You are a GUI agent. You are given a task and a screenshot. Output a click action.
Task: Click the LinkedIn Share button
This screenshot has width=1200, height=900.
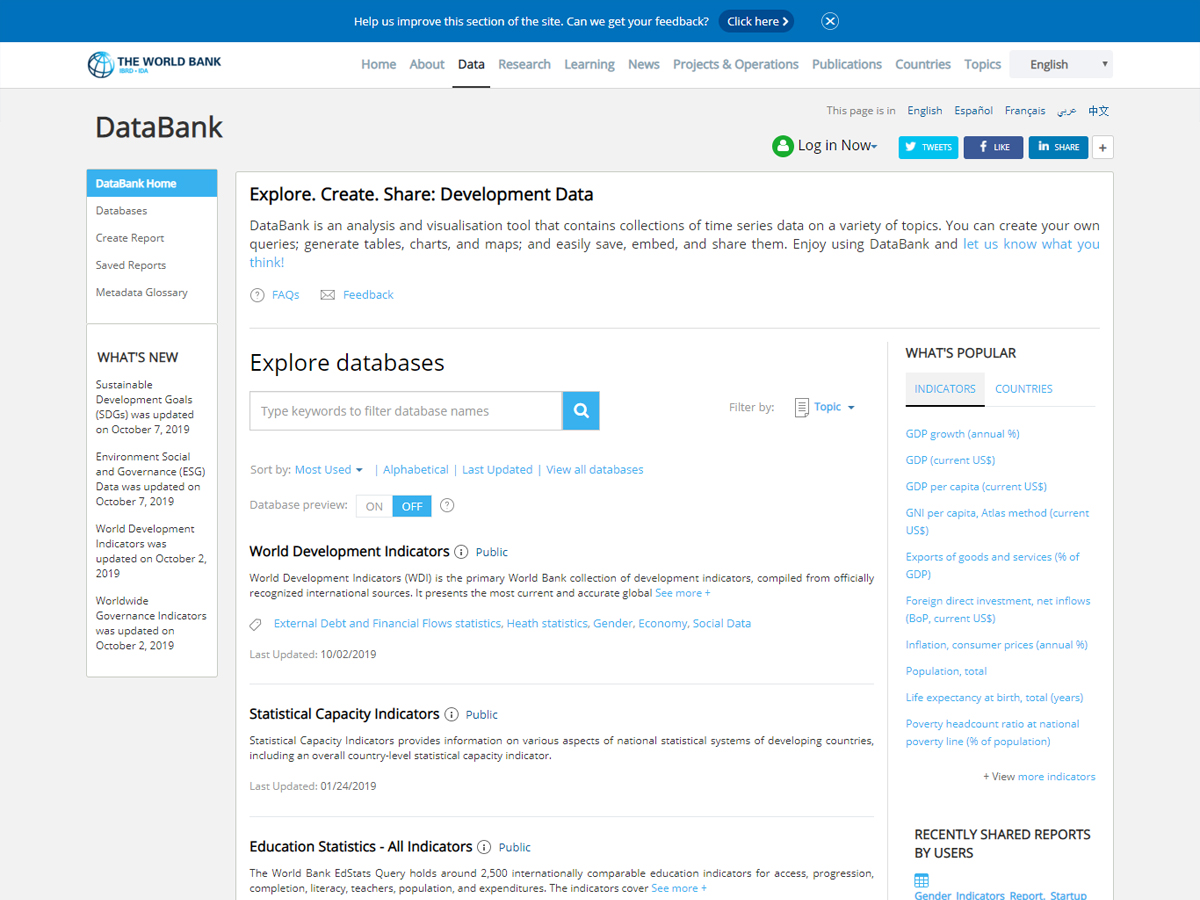click(1058, 147)
